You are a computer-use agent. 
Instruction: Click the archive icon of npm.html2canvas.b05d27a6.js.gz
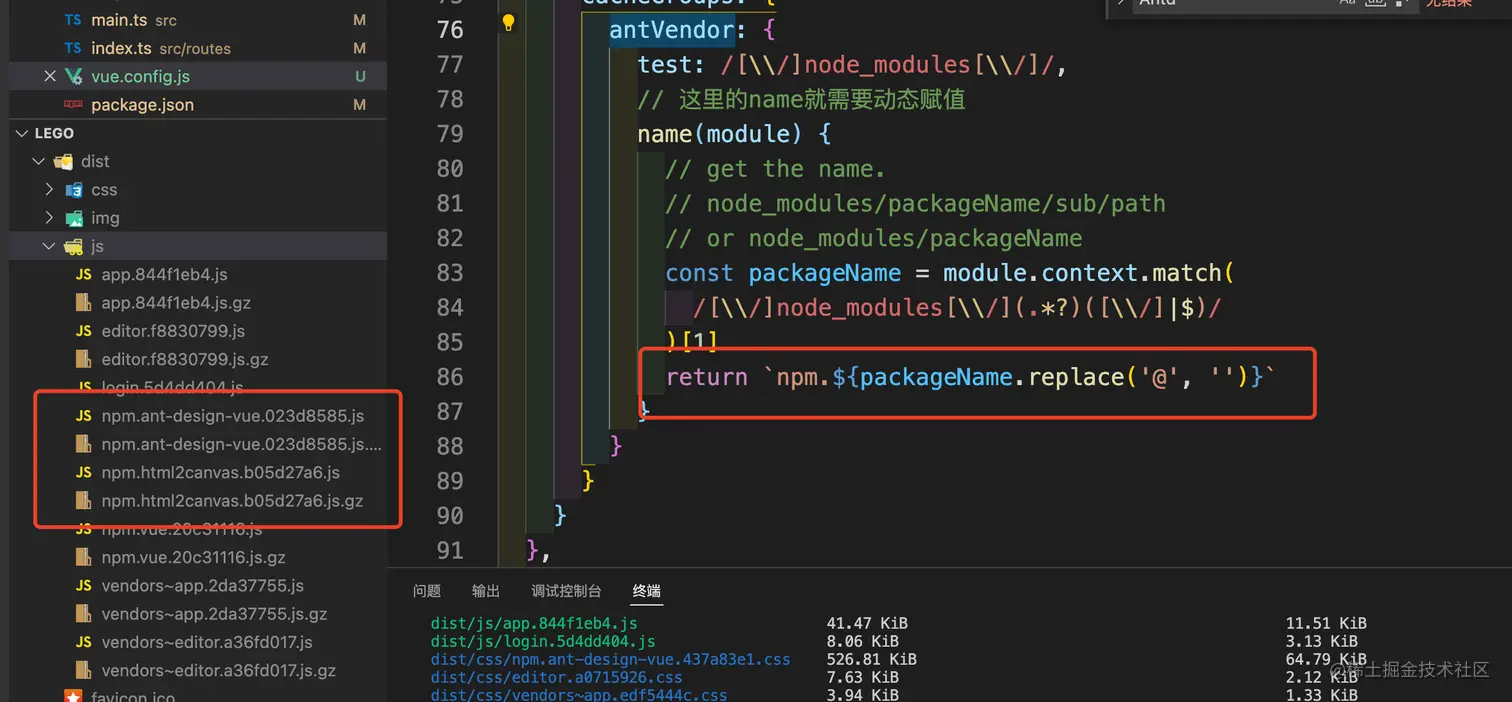click(84, 500)
